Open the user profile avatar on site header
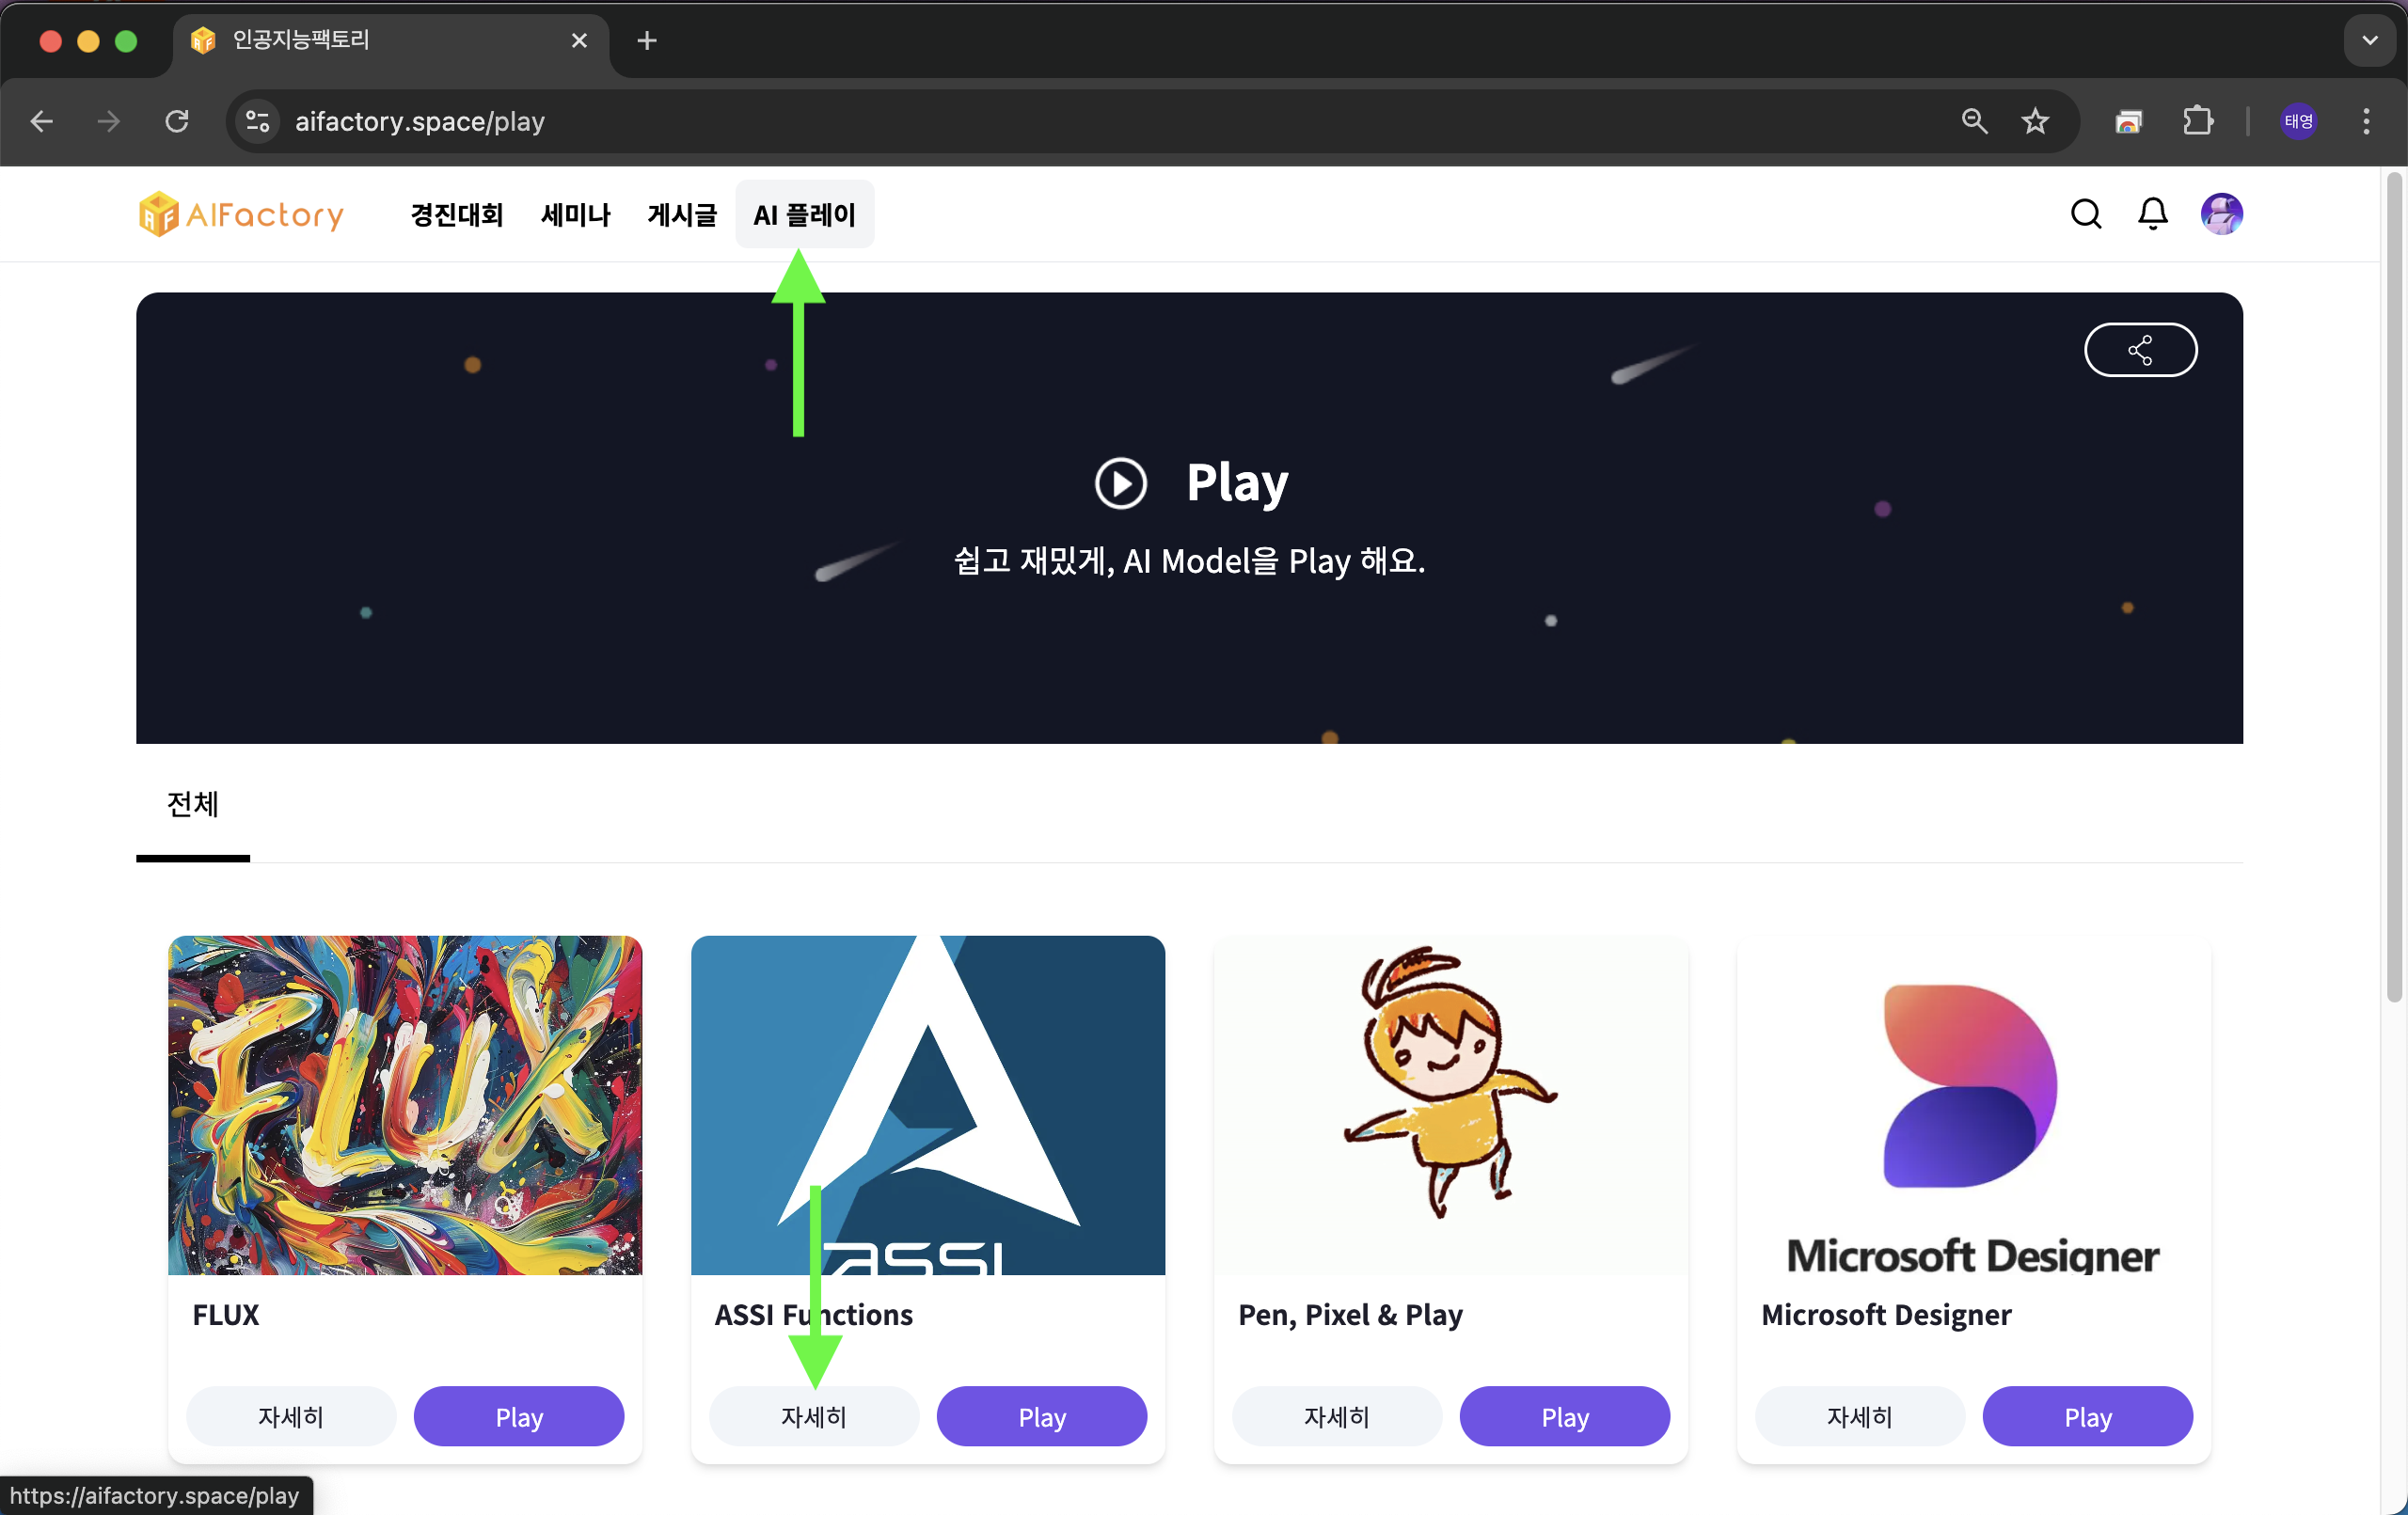 2221,214
